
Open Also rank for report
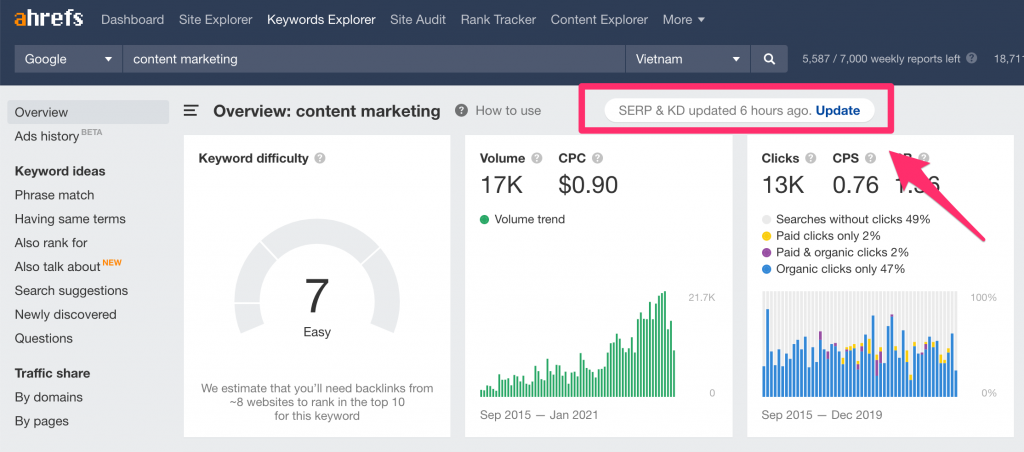[x=51, y=243]
